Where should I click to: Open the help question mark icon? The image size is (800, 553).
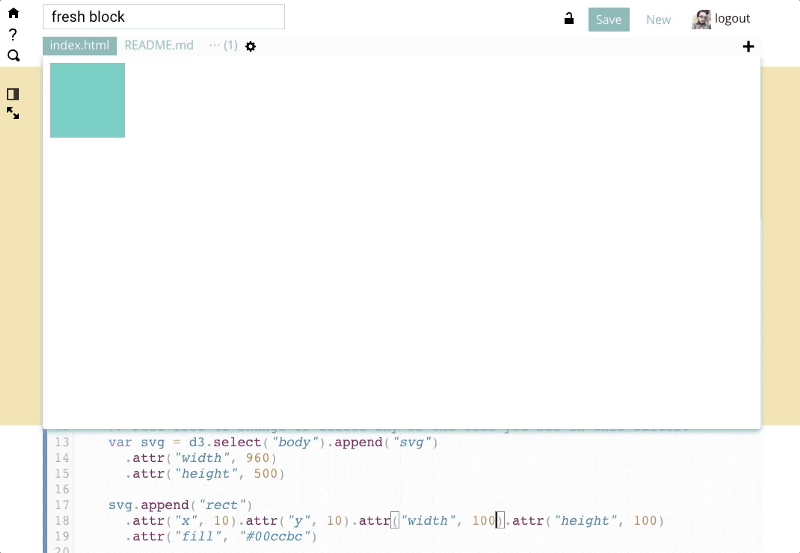(13, 35)
